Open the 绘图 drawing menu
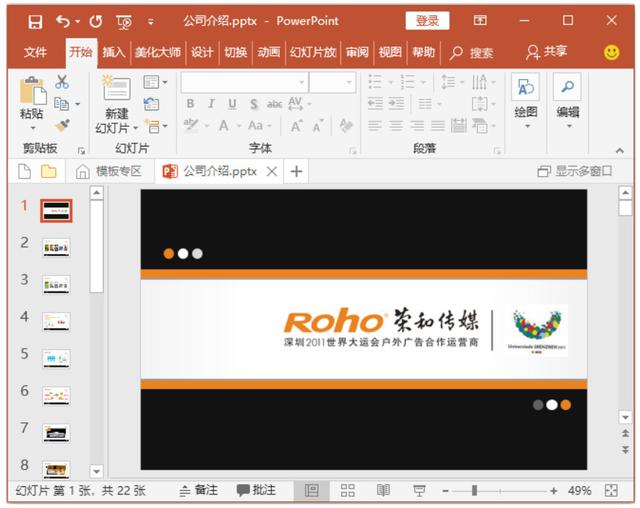 (525, 101)
